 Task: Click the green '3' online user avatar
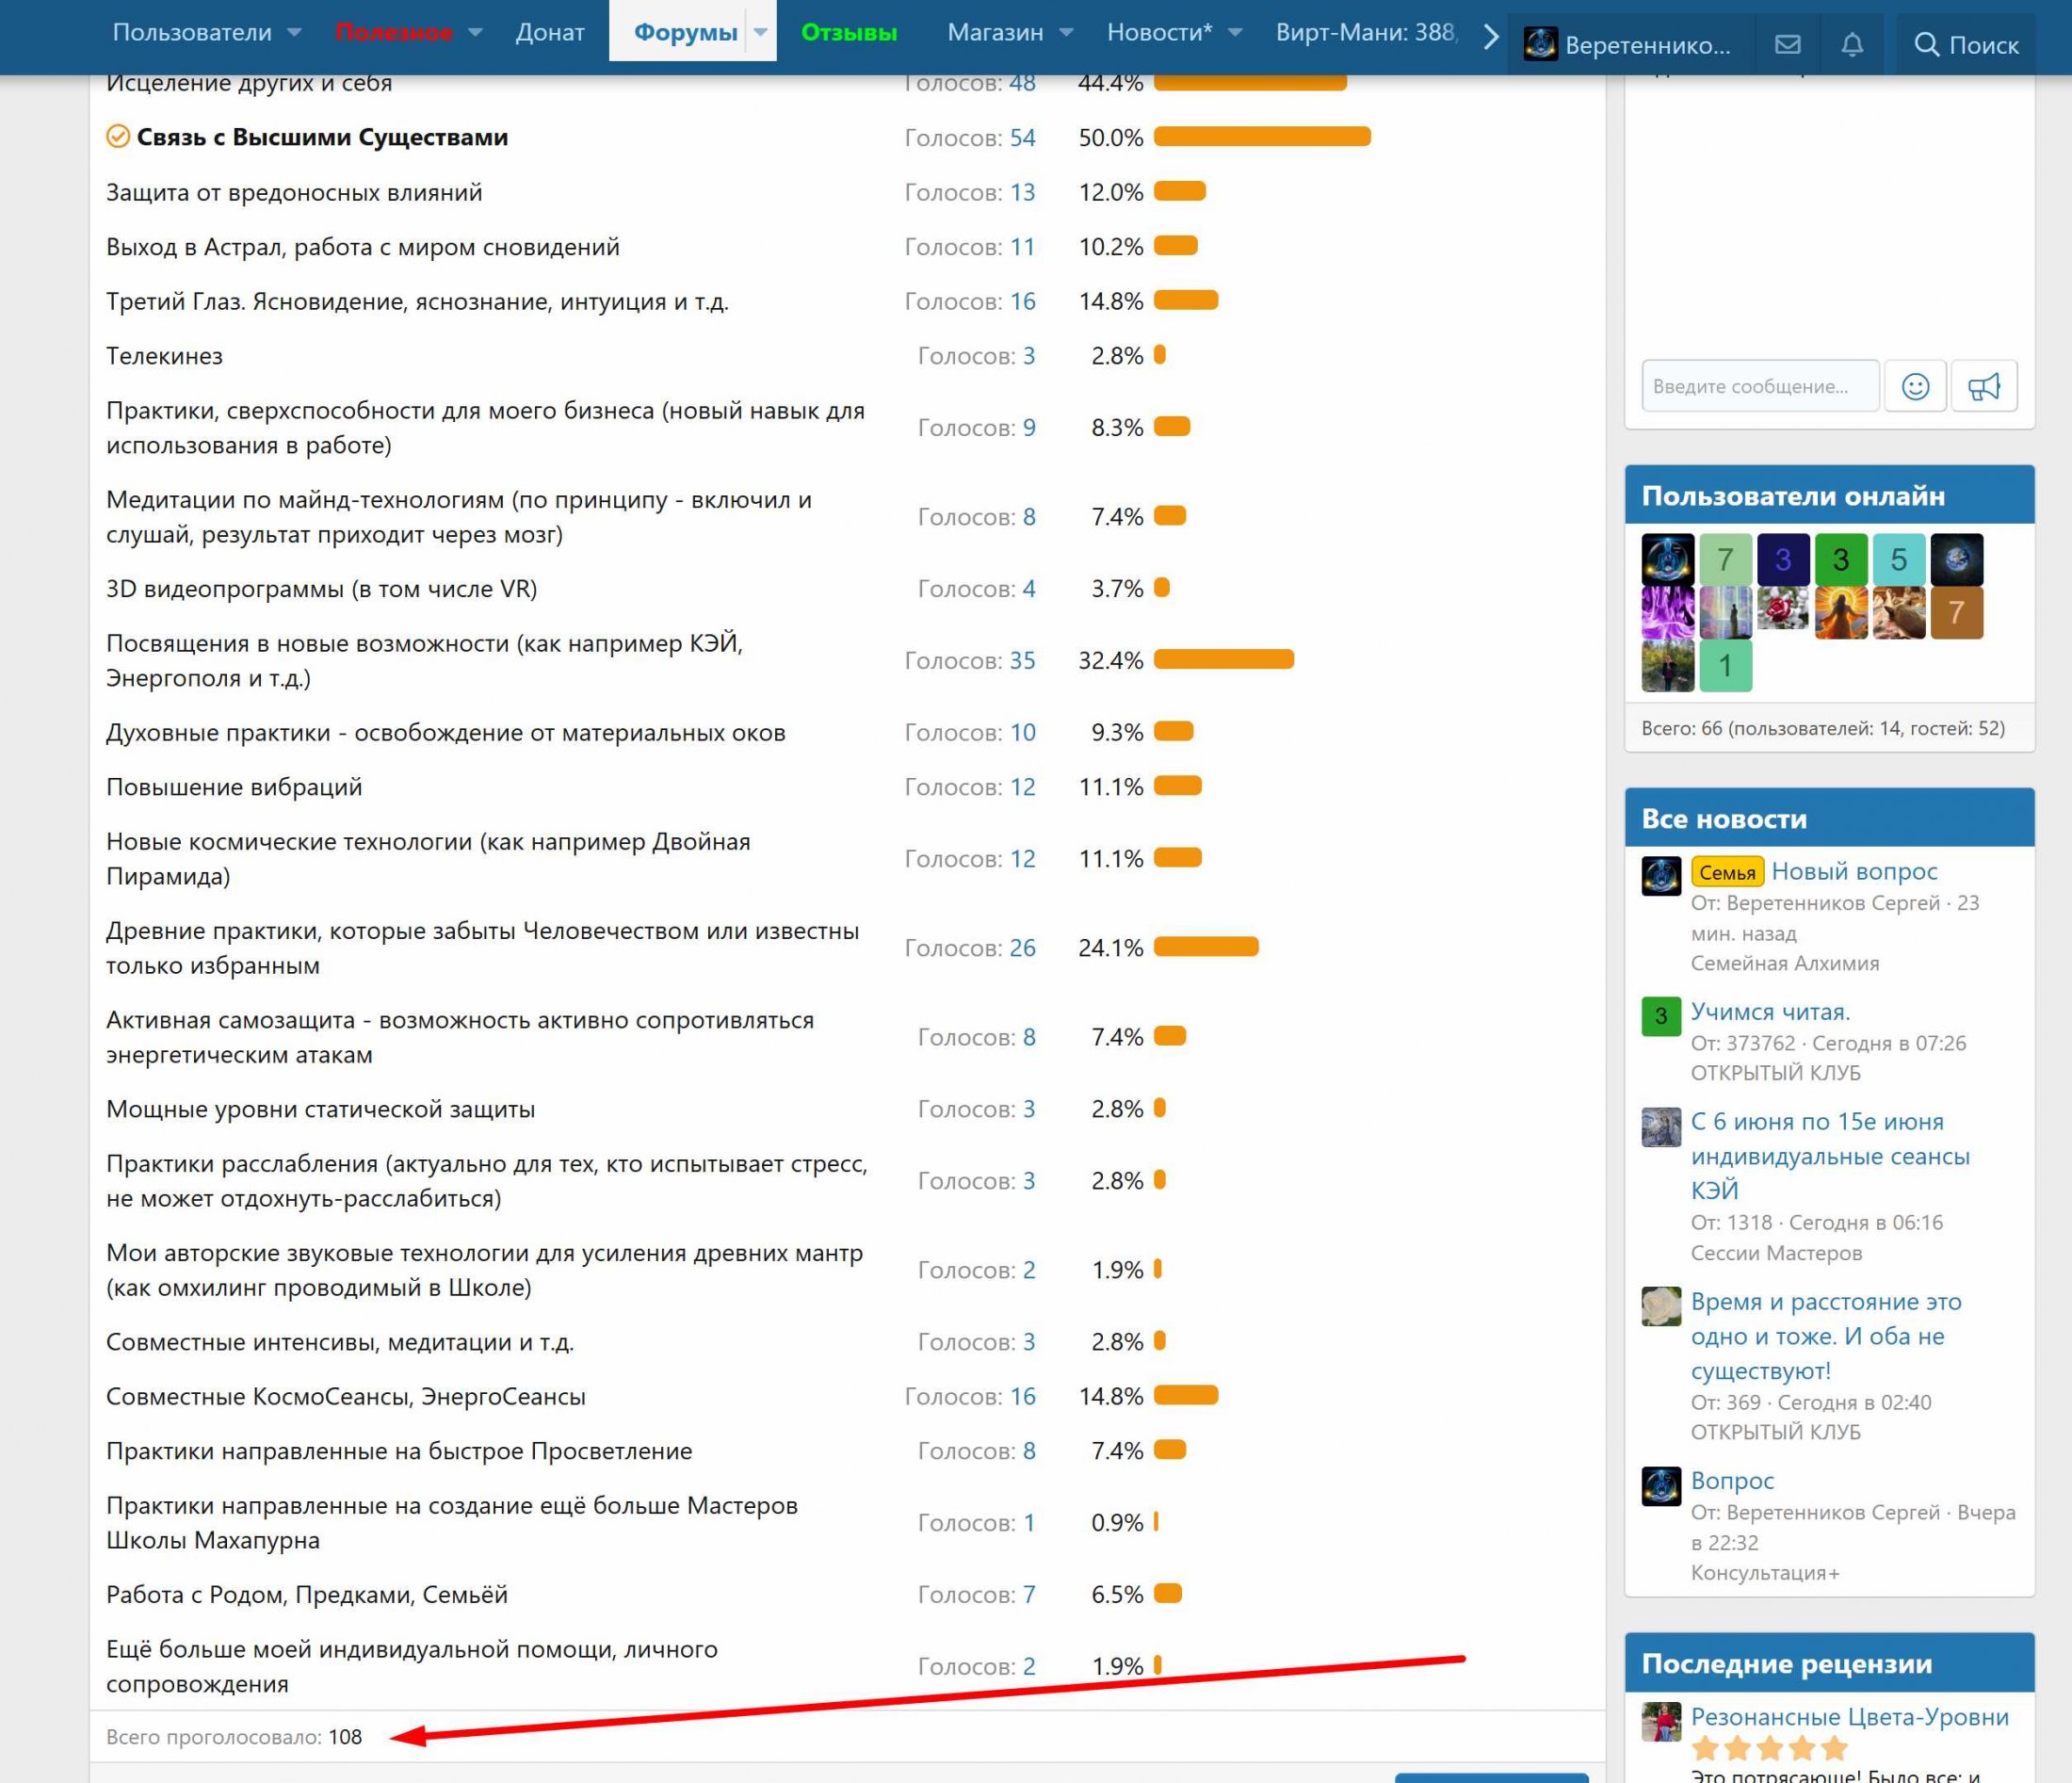1840,559
